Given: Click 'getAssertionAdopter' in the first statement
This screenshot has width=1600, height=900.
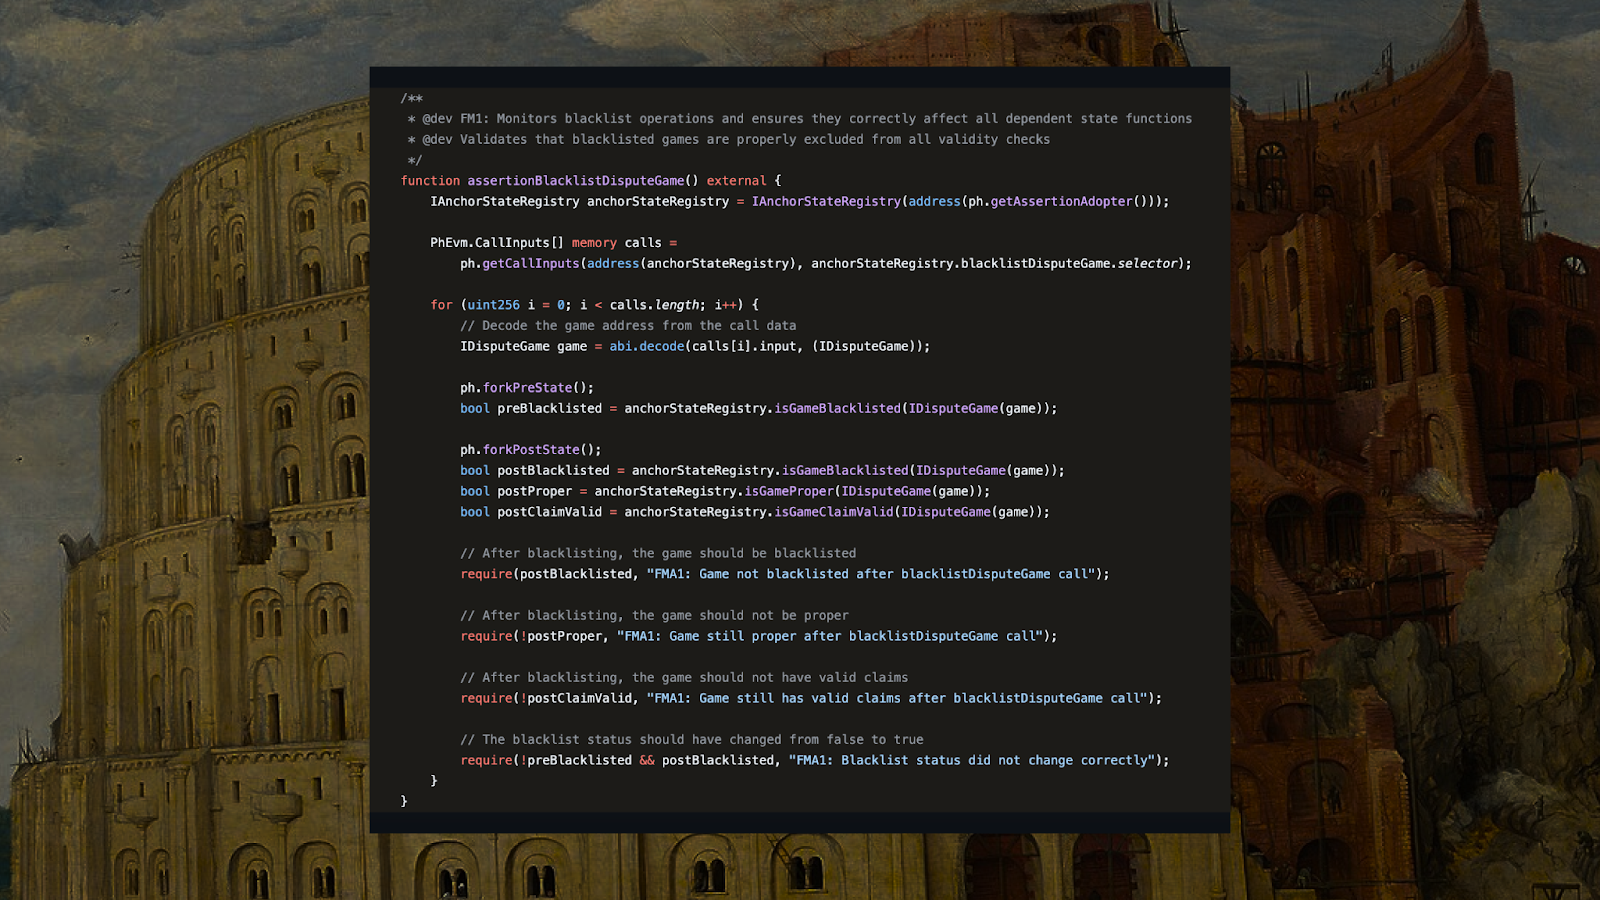Looking at the screenshot, I should (1061, 202).
